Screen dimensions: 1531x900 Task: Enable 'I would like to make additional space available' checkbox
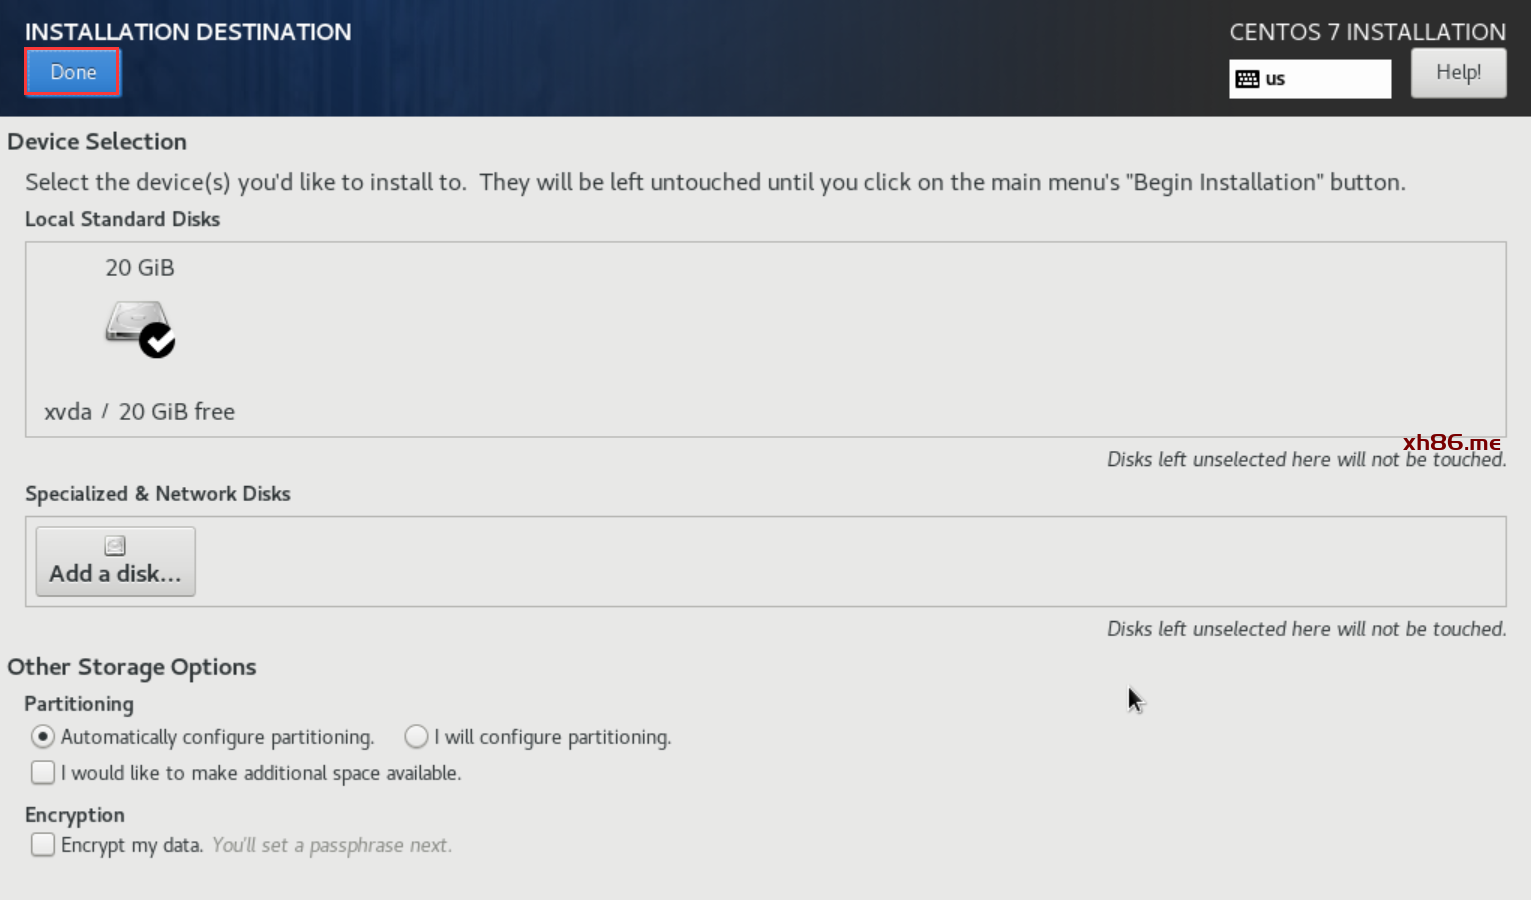click(43, 773)
